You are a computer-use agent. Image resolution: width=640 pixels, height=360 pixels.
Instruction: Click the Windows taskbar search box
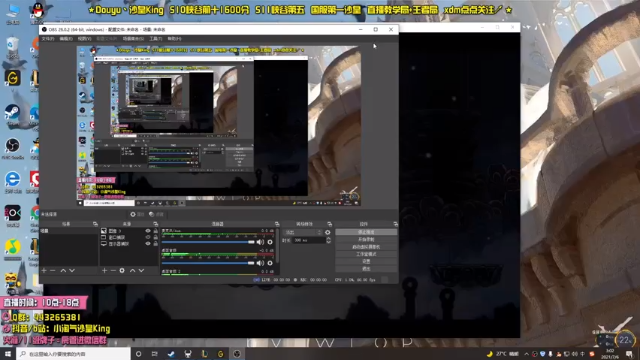click(74, 354)
